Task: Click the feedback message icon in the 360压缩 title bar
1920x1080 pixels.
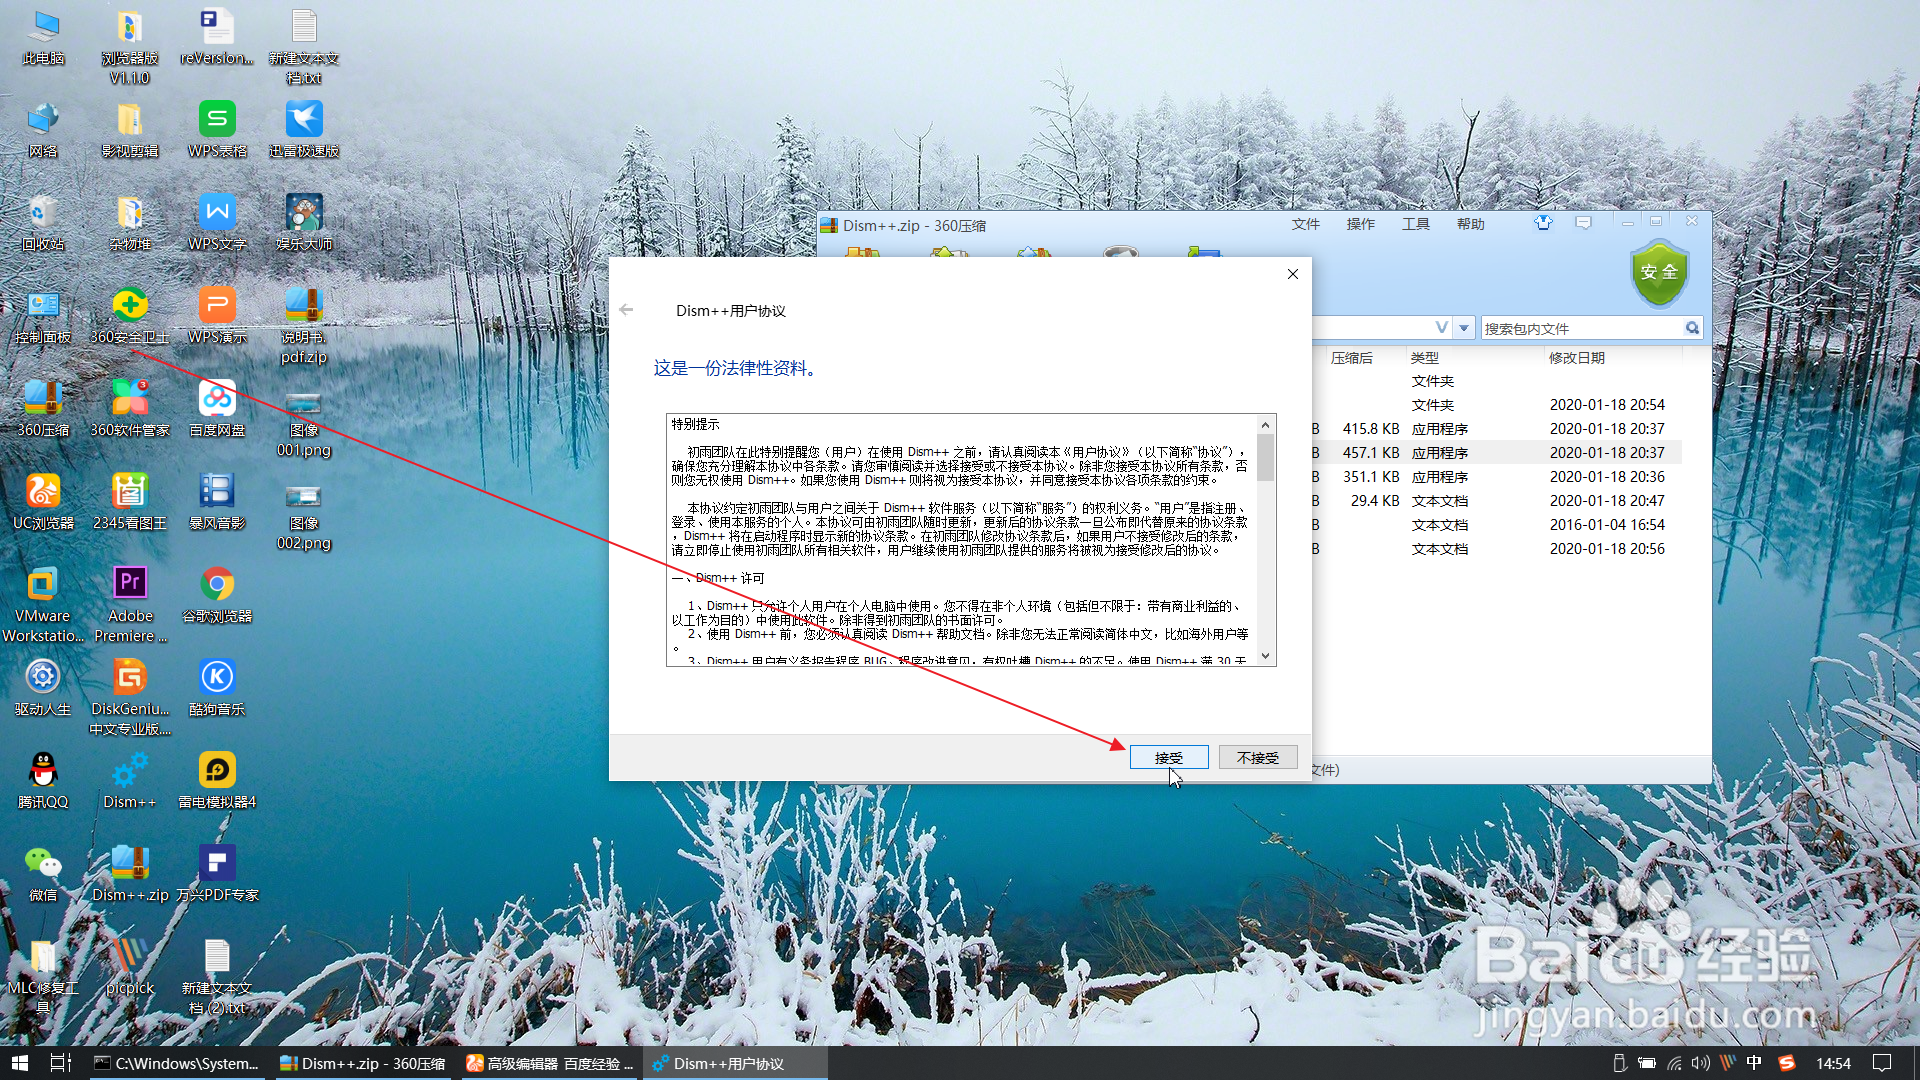Action: coord(1583,223)
